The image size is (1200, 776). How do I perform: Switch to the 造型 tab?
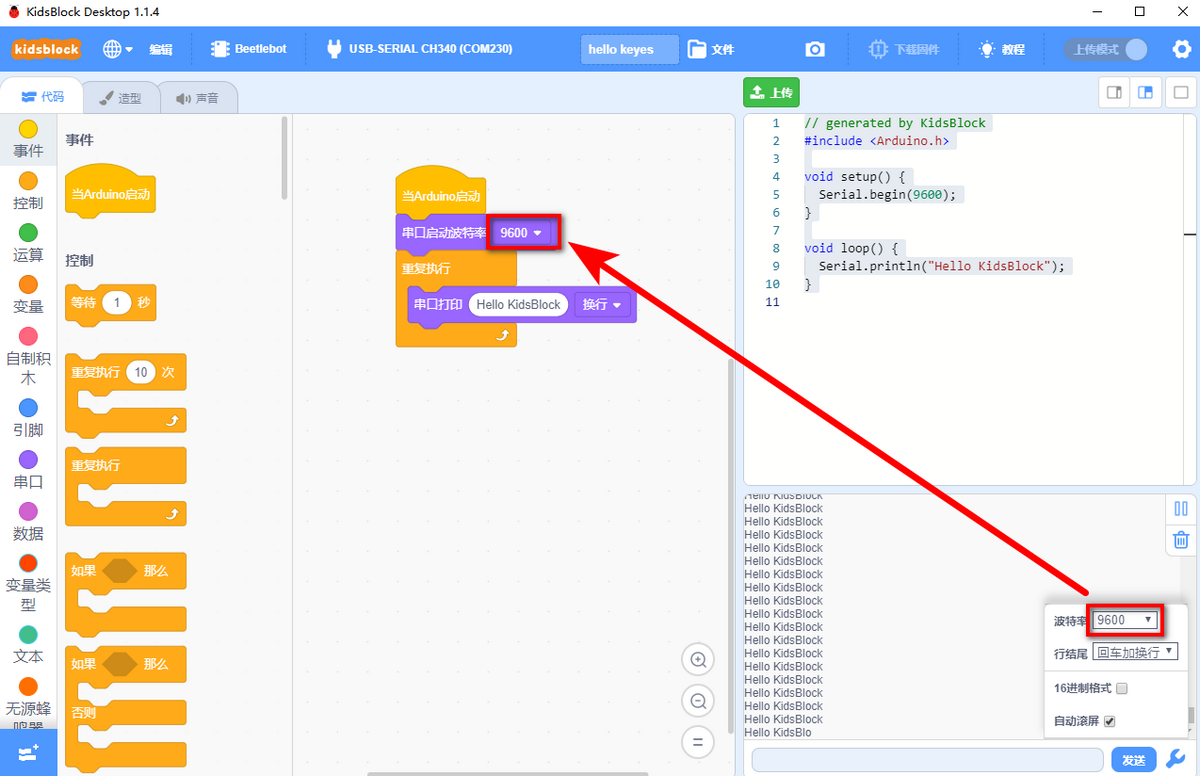(x=120, y=98)
